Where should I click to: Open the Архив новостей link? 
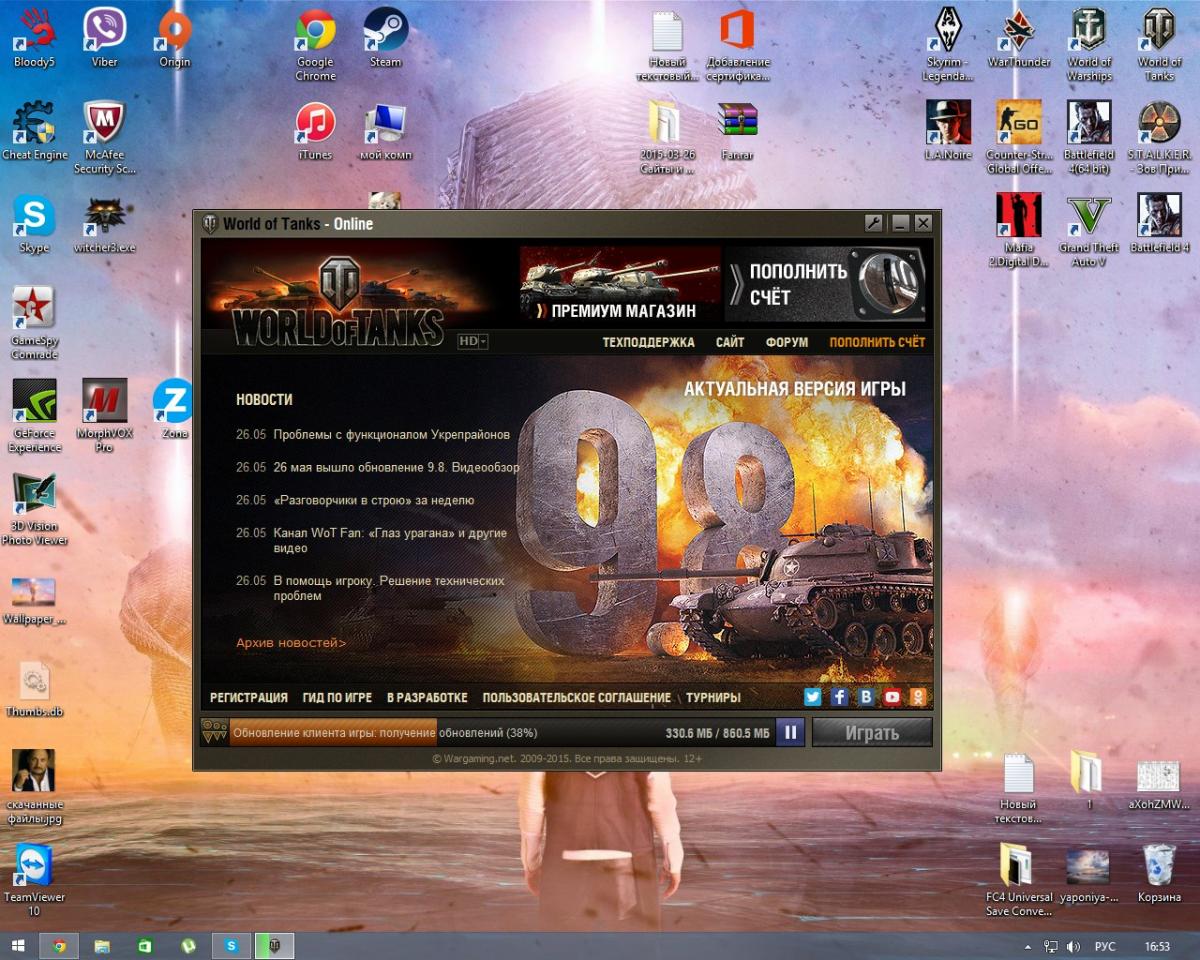[x=291, y=643]
